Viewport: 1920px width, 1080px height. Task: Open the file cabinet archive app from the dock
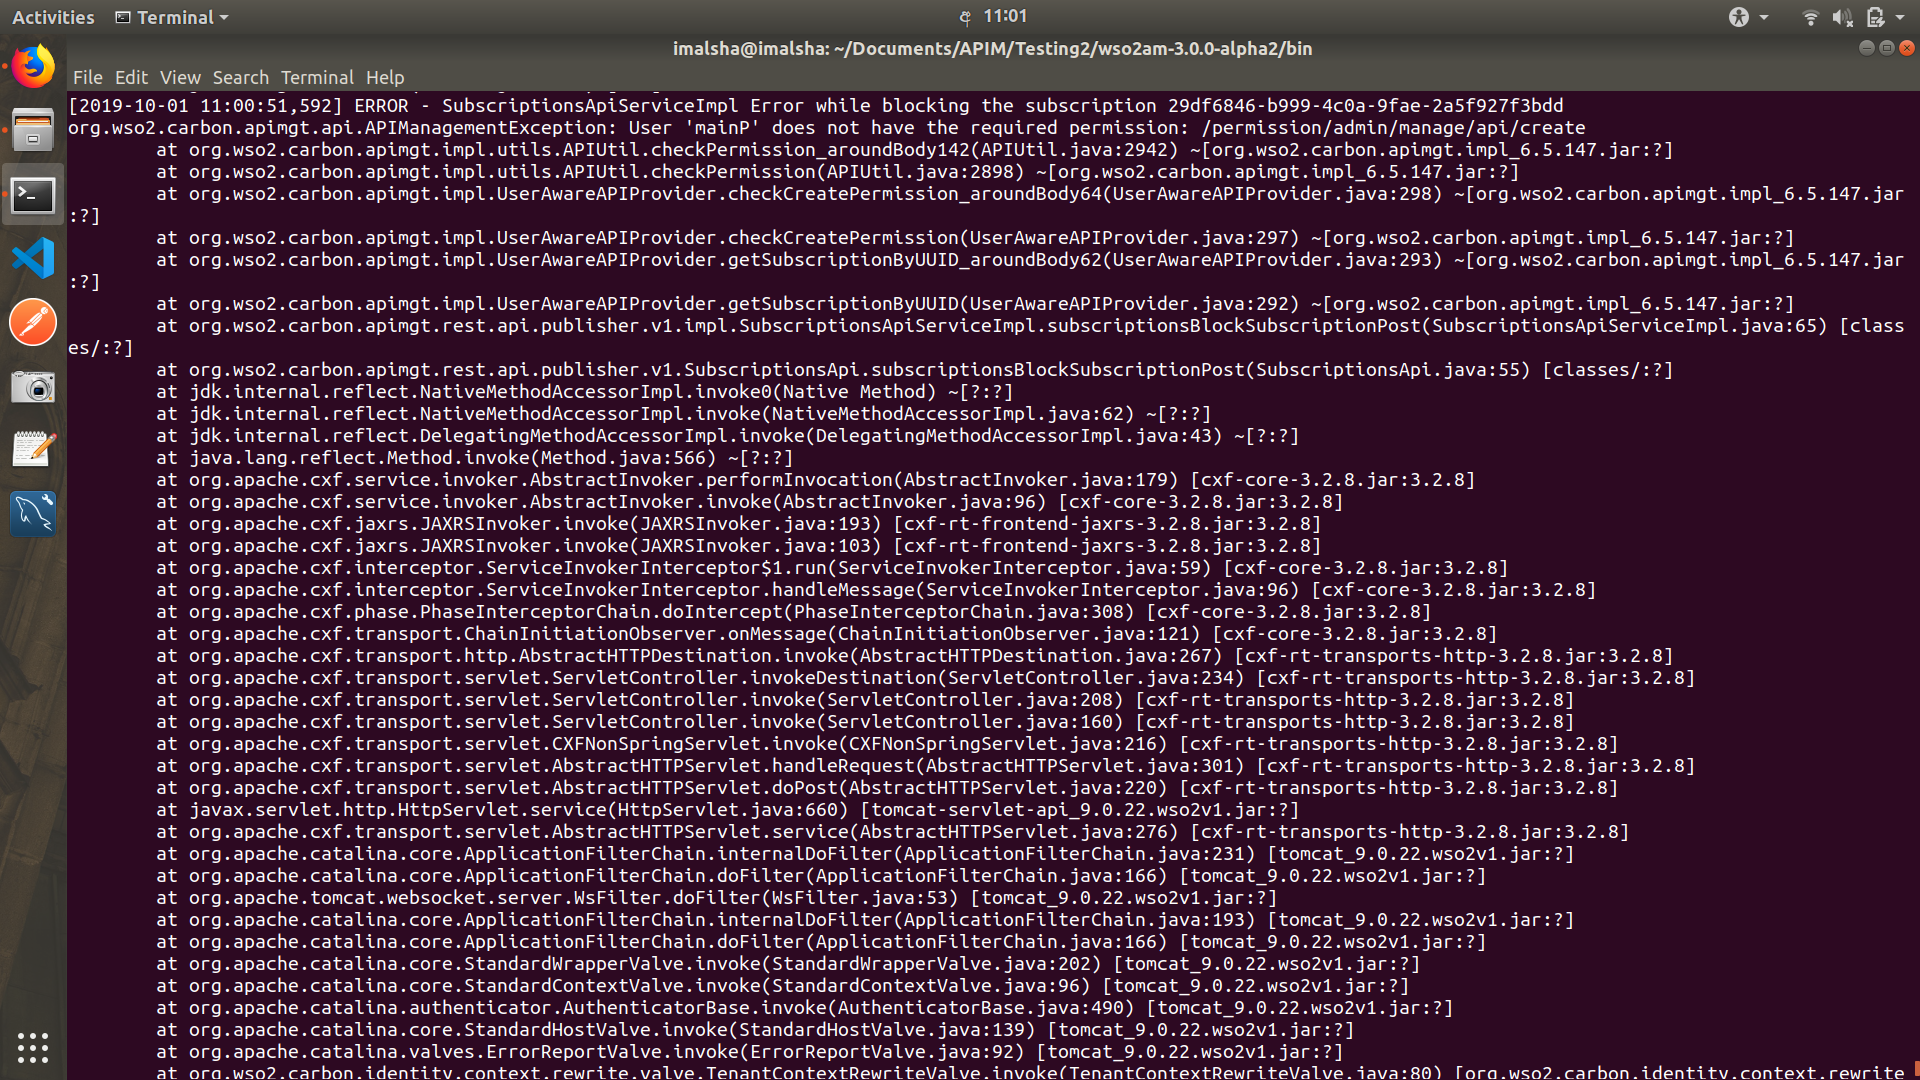(x=33, y=130)
